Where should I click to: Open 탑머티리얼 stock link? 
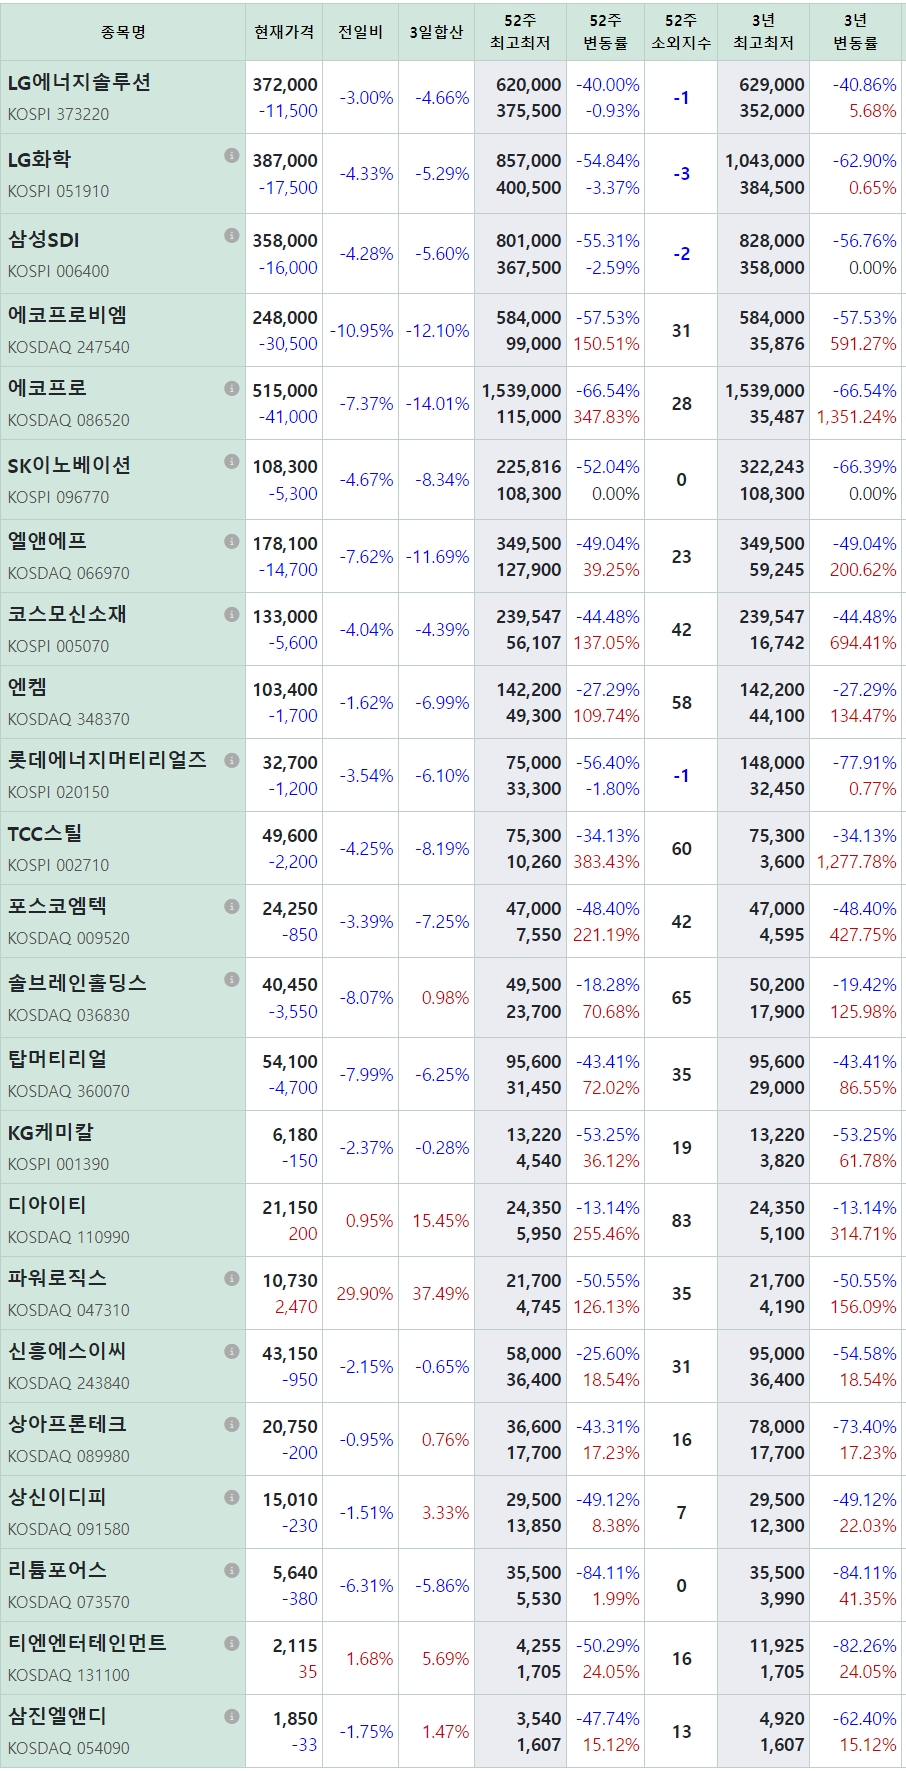(x=57, y=1059)
